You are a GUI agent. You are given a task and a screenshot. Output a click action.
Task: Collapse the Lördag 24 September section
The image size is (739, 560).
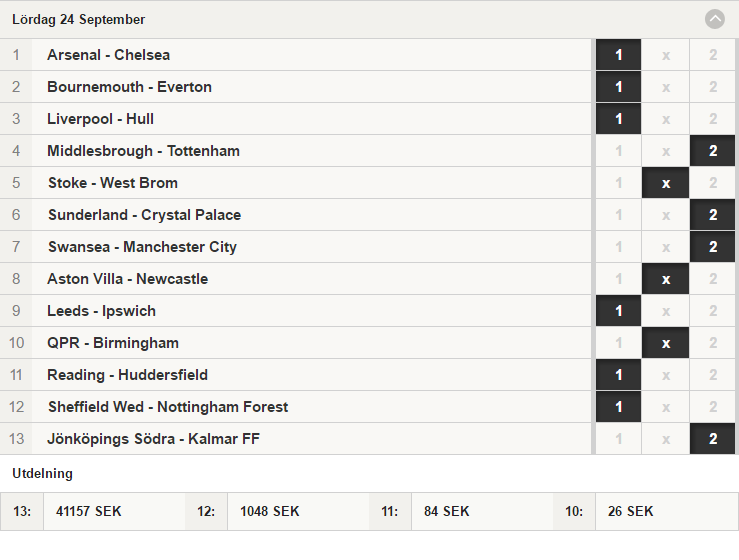[x=714, y=19]
